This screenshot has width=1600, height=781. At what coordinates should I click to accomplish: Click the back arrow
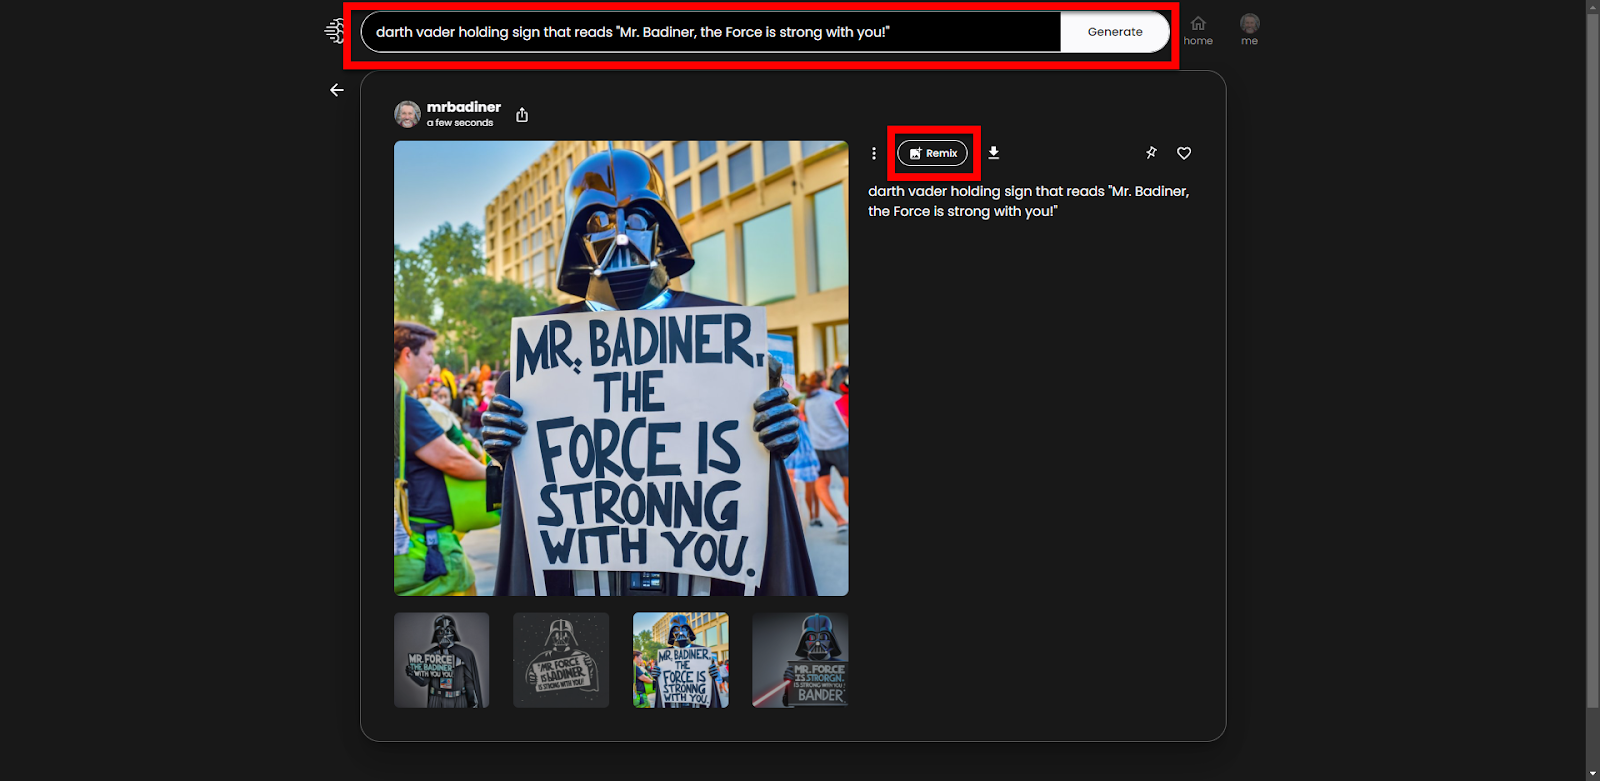point(337,90)
